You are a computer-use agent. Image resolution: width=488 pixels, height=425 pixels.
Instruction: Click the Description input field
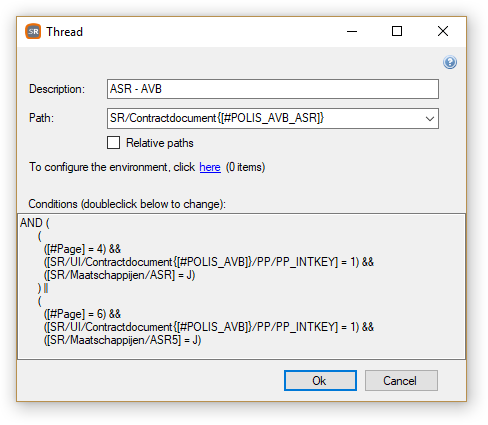pos(273,89)
